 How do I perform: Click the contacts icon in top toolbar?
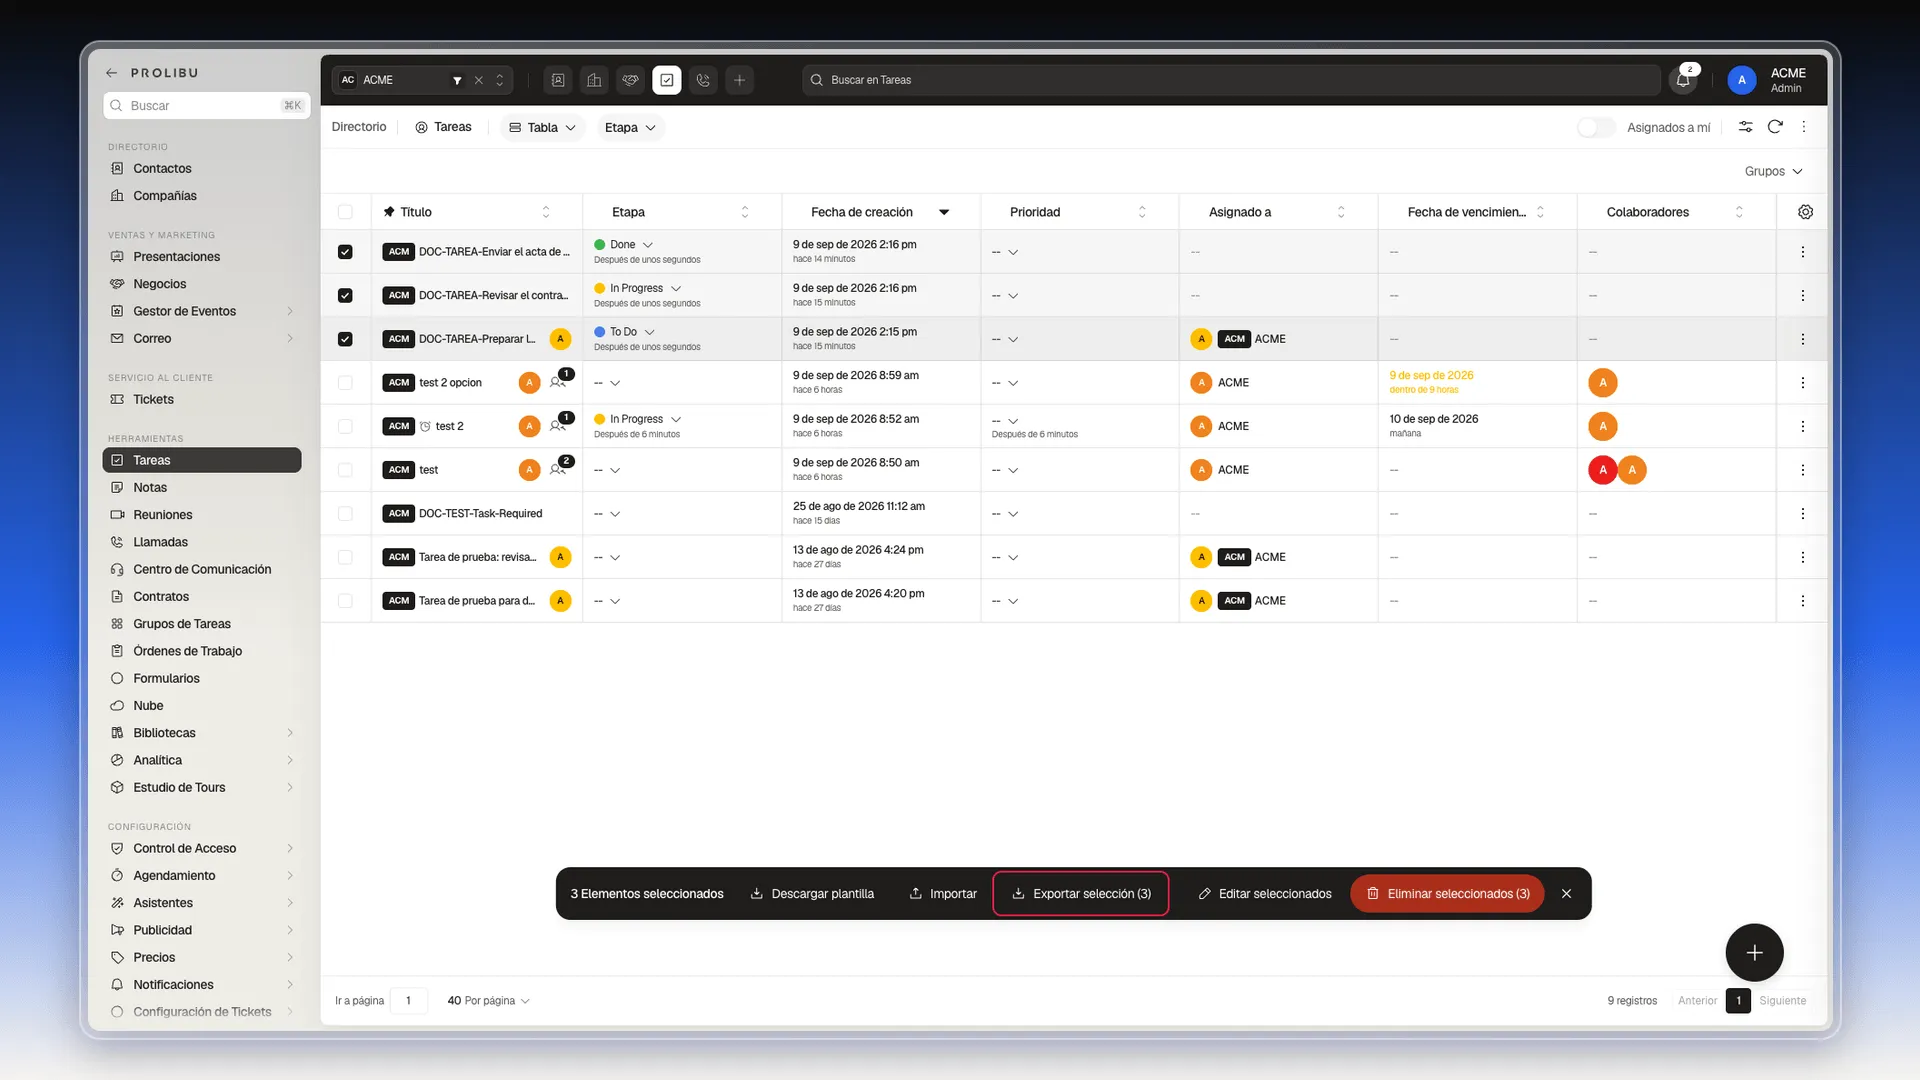(558, 80)
